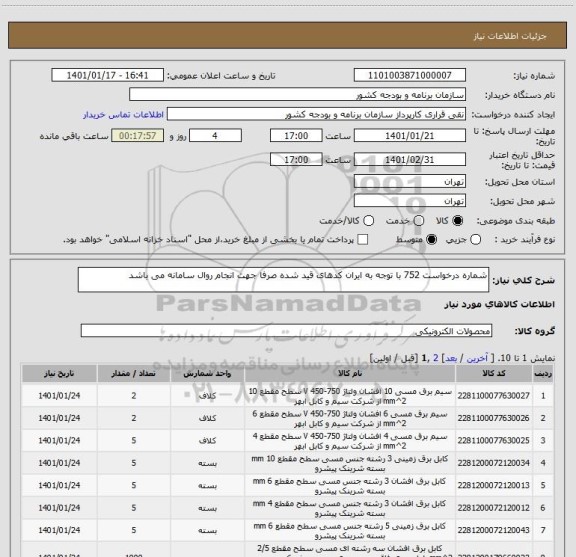
Task: Click the استان محل تحویل field
Action: click(x=410, y=182)
